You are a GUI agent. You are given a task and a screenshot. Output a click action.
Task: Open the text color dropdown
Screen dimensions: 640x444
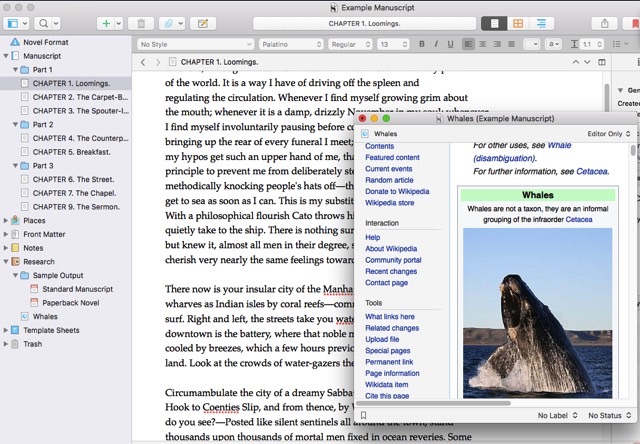(x=531, y=44)
